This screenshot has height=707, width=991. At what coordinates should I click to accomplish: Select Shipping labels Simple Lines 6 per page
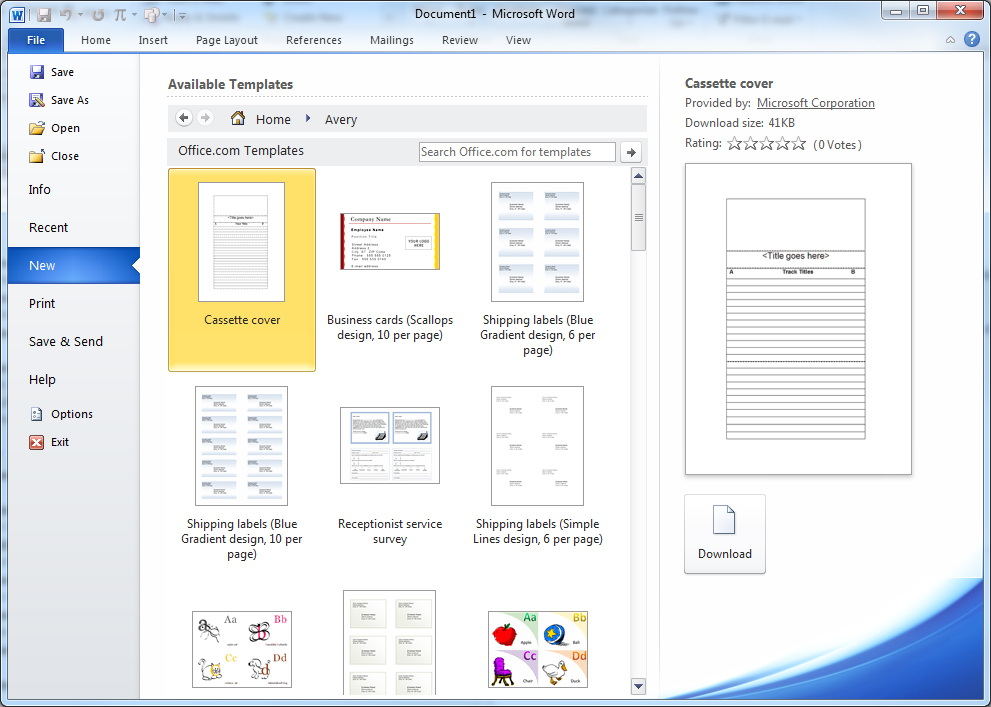point(537,474)
